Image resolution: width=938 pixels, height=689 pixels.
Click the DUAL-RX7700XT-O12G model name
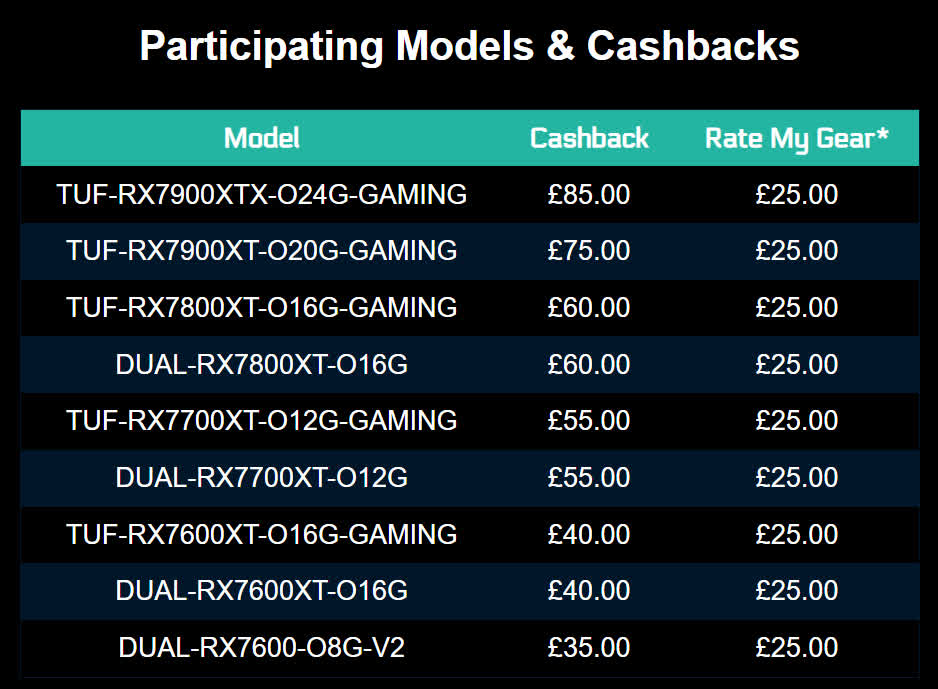click(261, 477)
